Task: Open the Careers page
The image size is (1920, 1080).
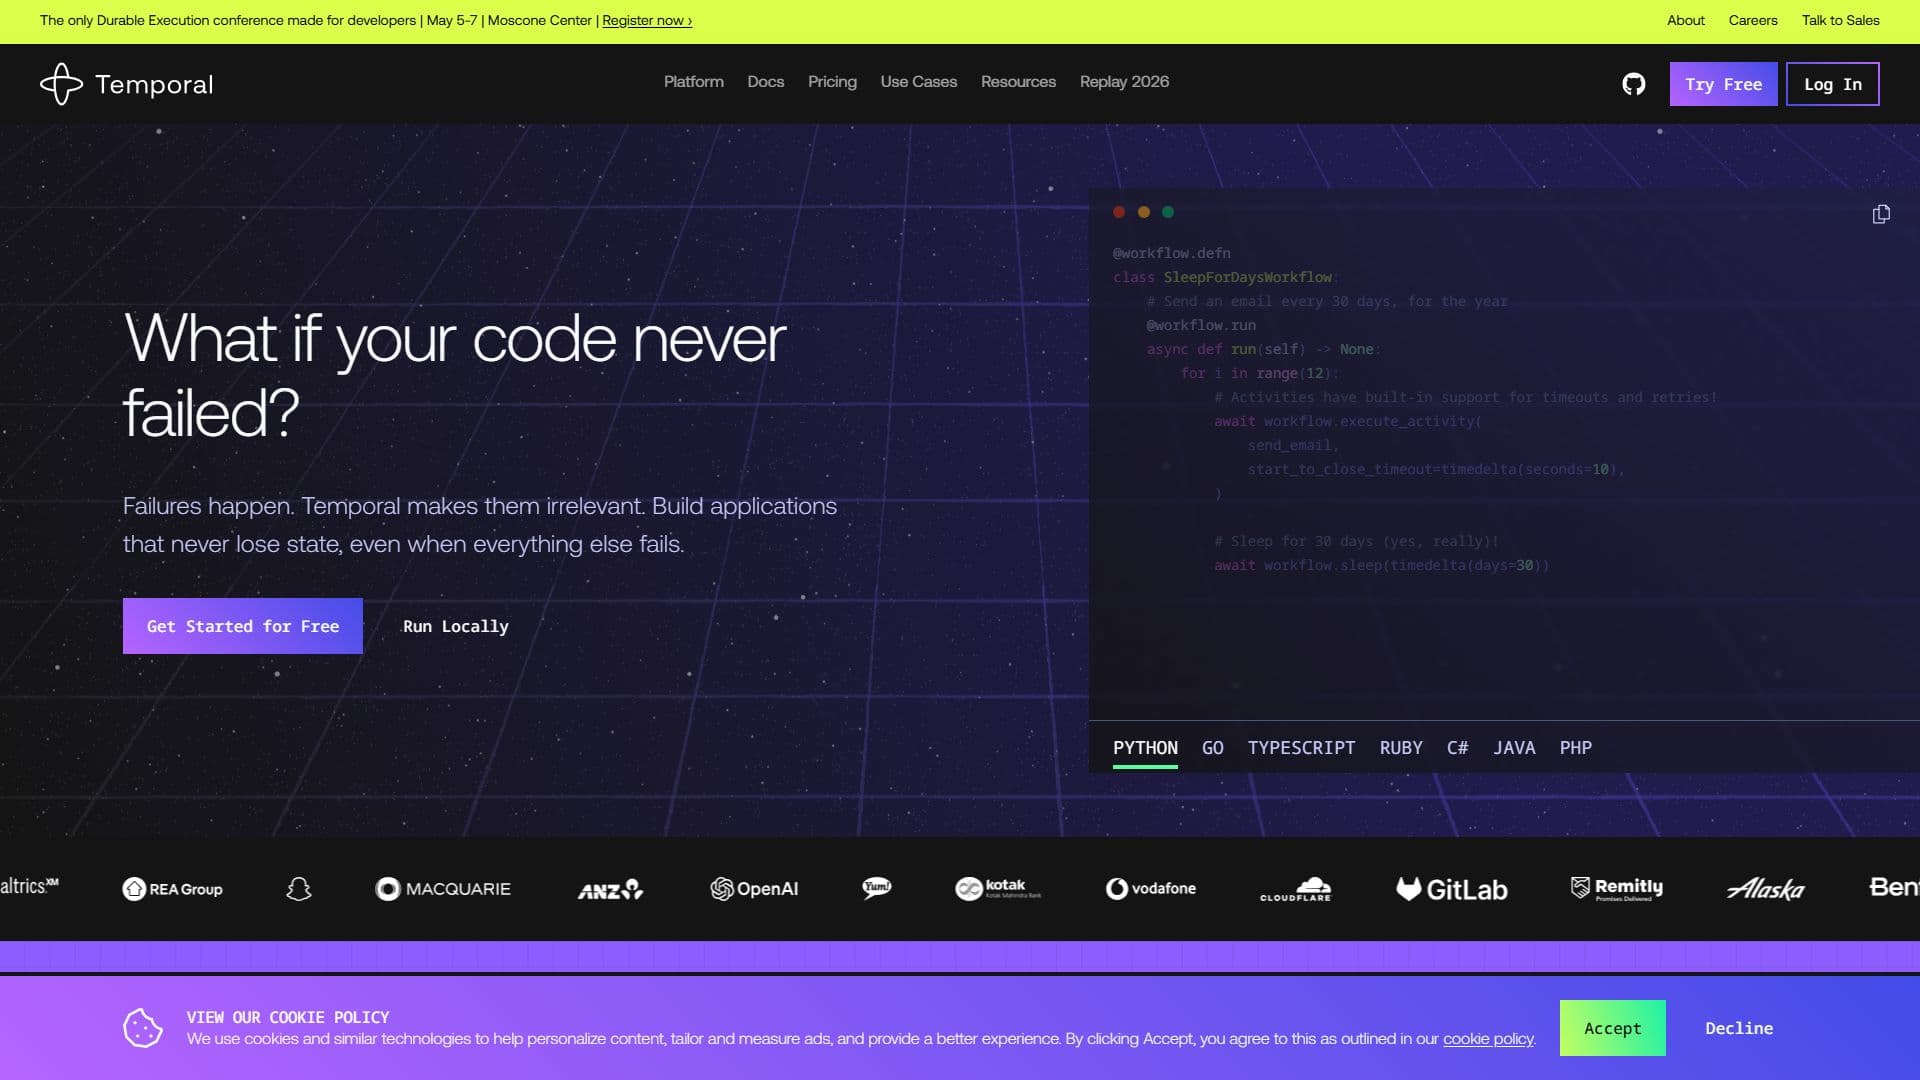Action: (1752, 20)
